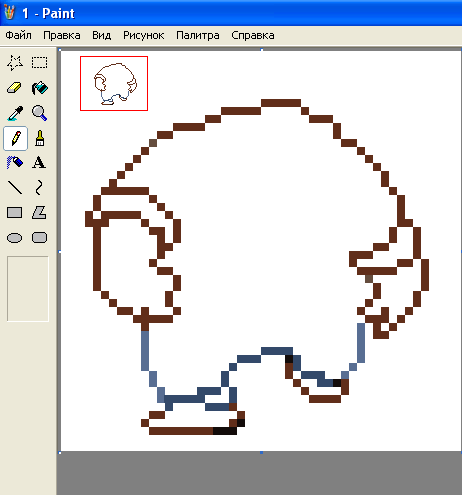The width and height of the screenshot is (462, 495).
Task: Choose the rectangular Select tool
Action: tap(40, 63)
